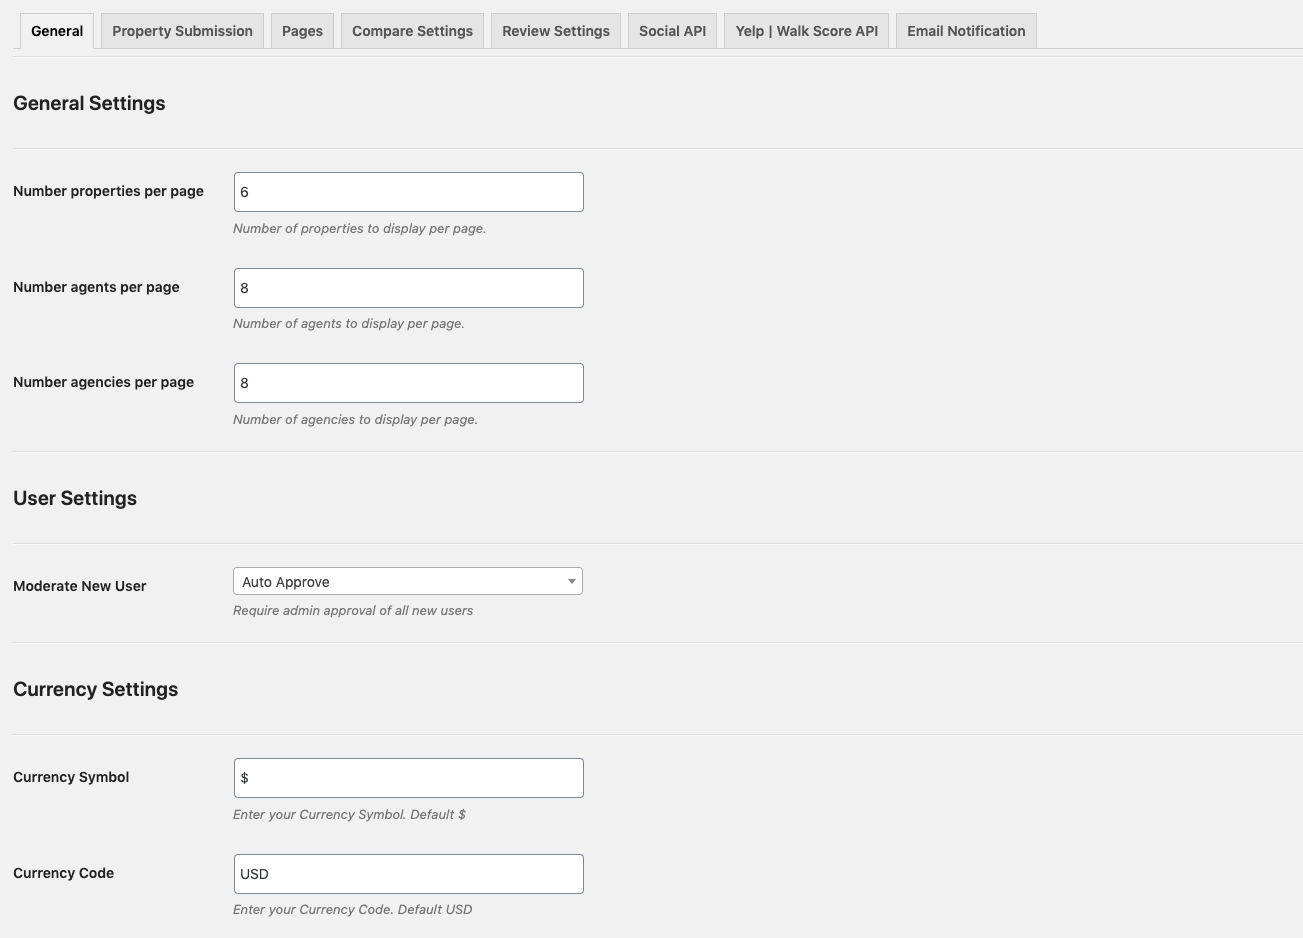
Task: Switch to the Review Settings tab
Action: pyautogui.click(x=556, y=31)
